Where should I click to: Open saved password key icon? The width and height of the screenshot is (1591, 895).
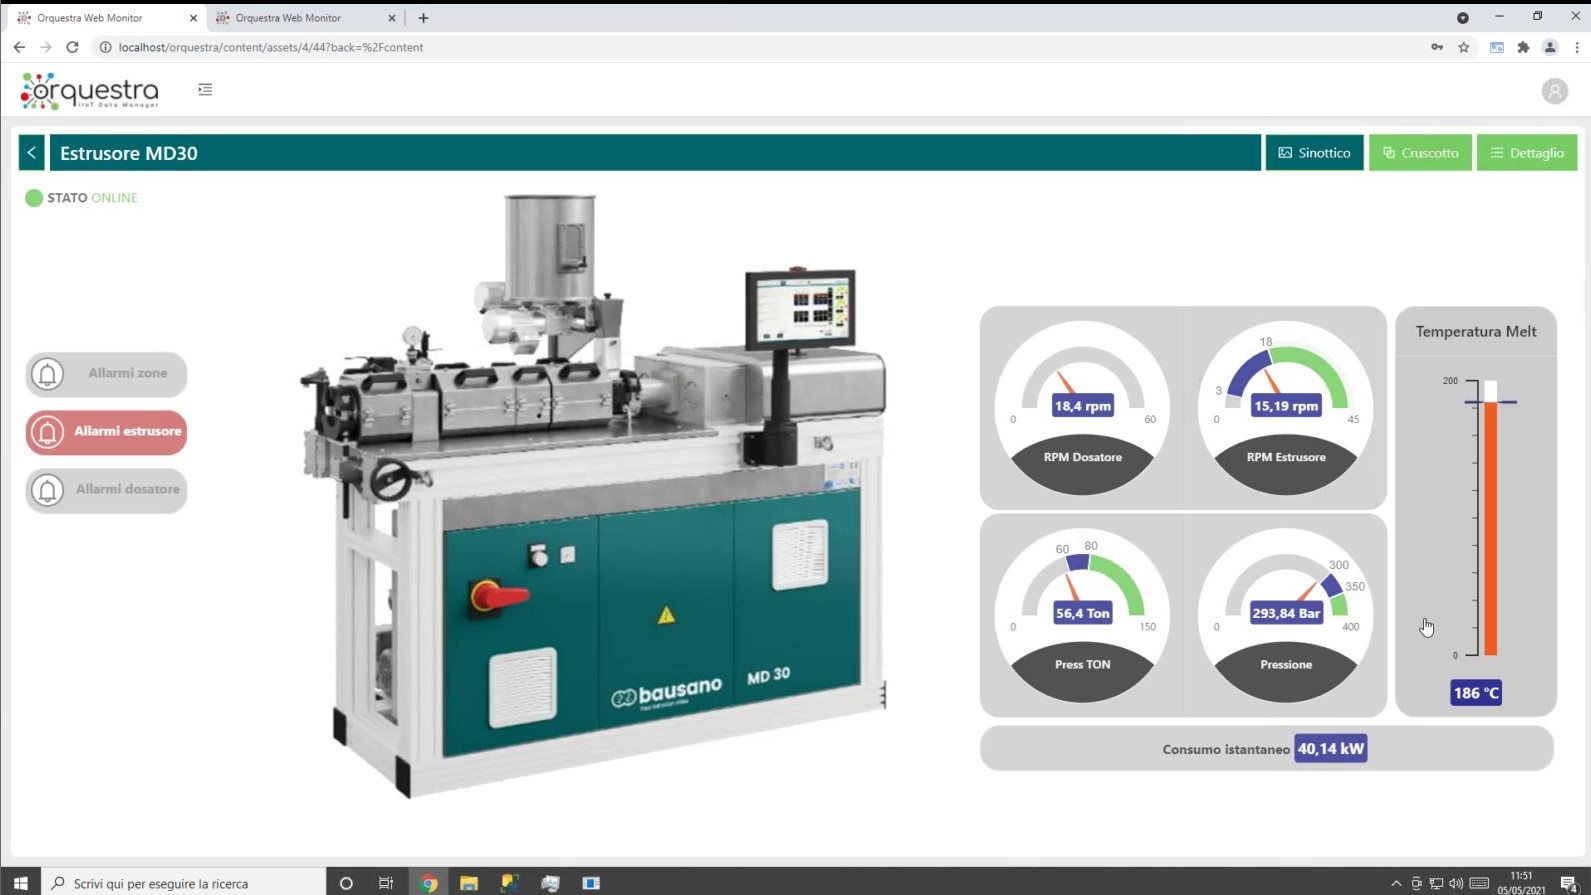point(1437,47)
